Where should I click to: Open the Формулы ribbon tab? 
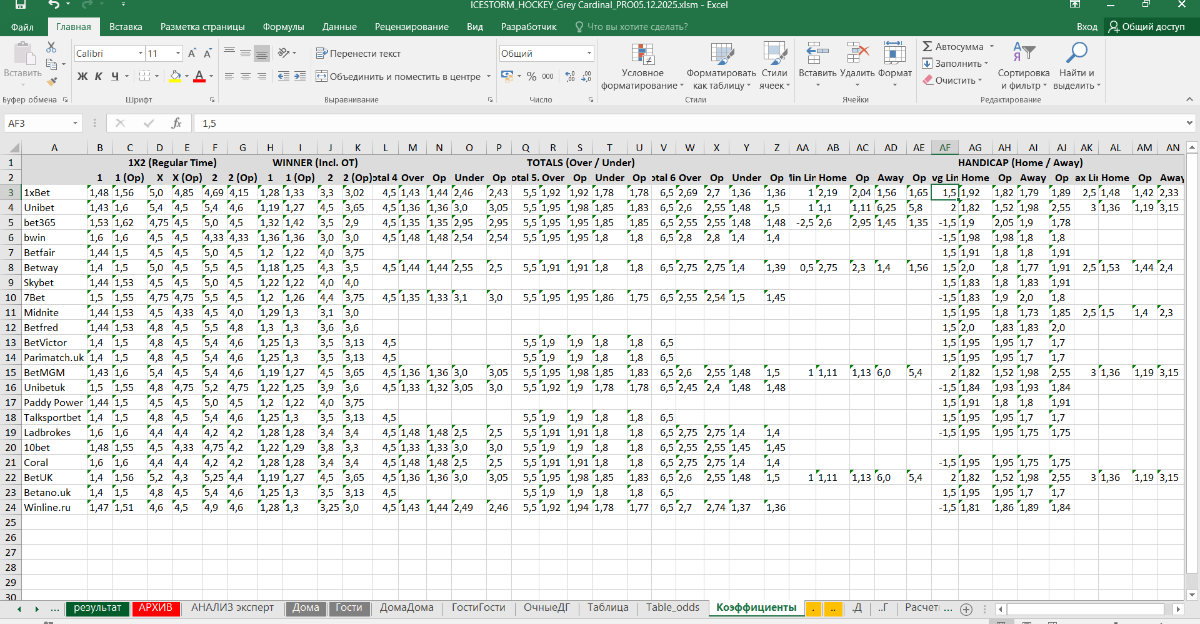coord(284,26)
